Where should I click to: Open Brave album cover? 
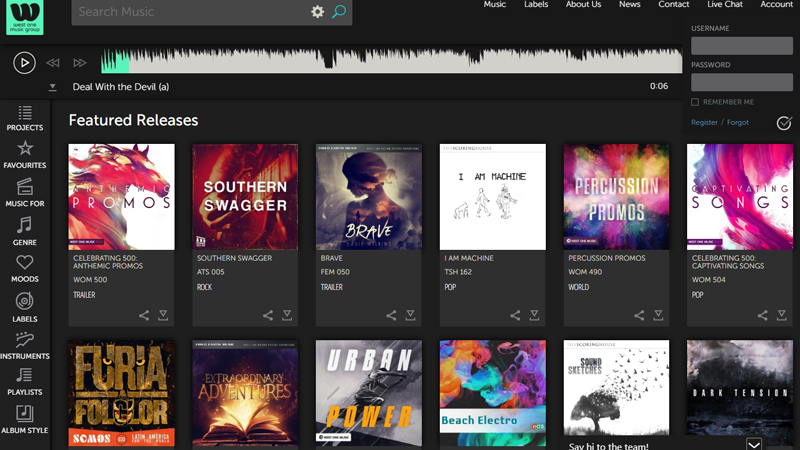click(369, 197)
